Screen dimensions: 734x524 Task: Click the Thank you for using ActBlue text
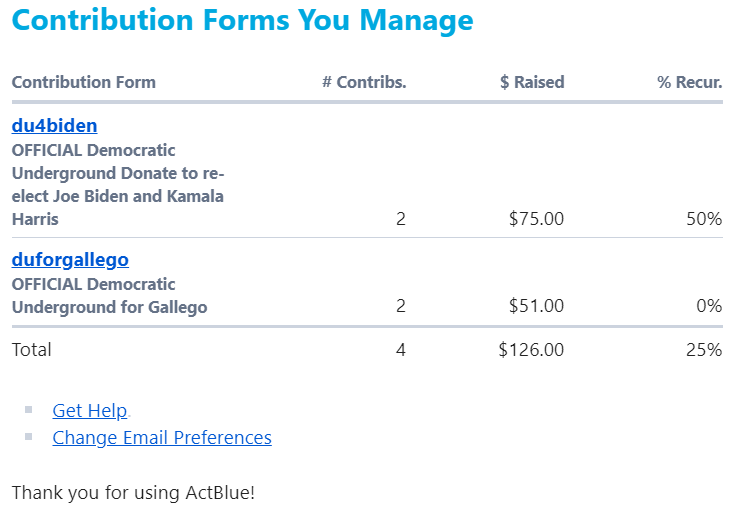[133, 492]
